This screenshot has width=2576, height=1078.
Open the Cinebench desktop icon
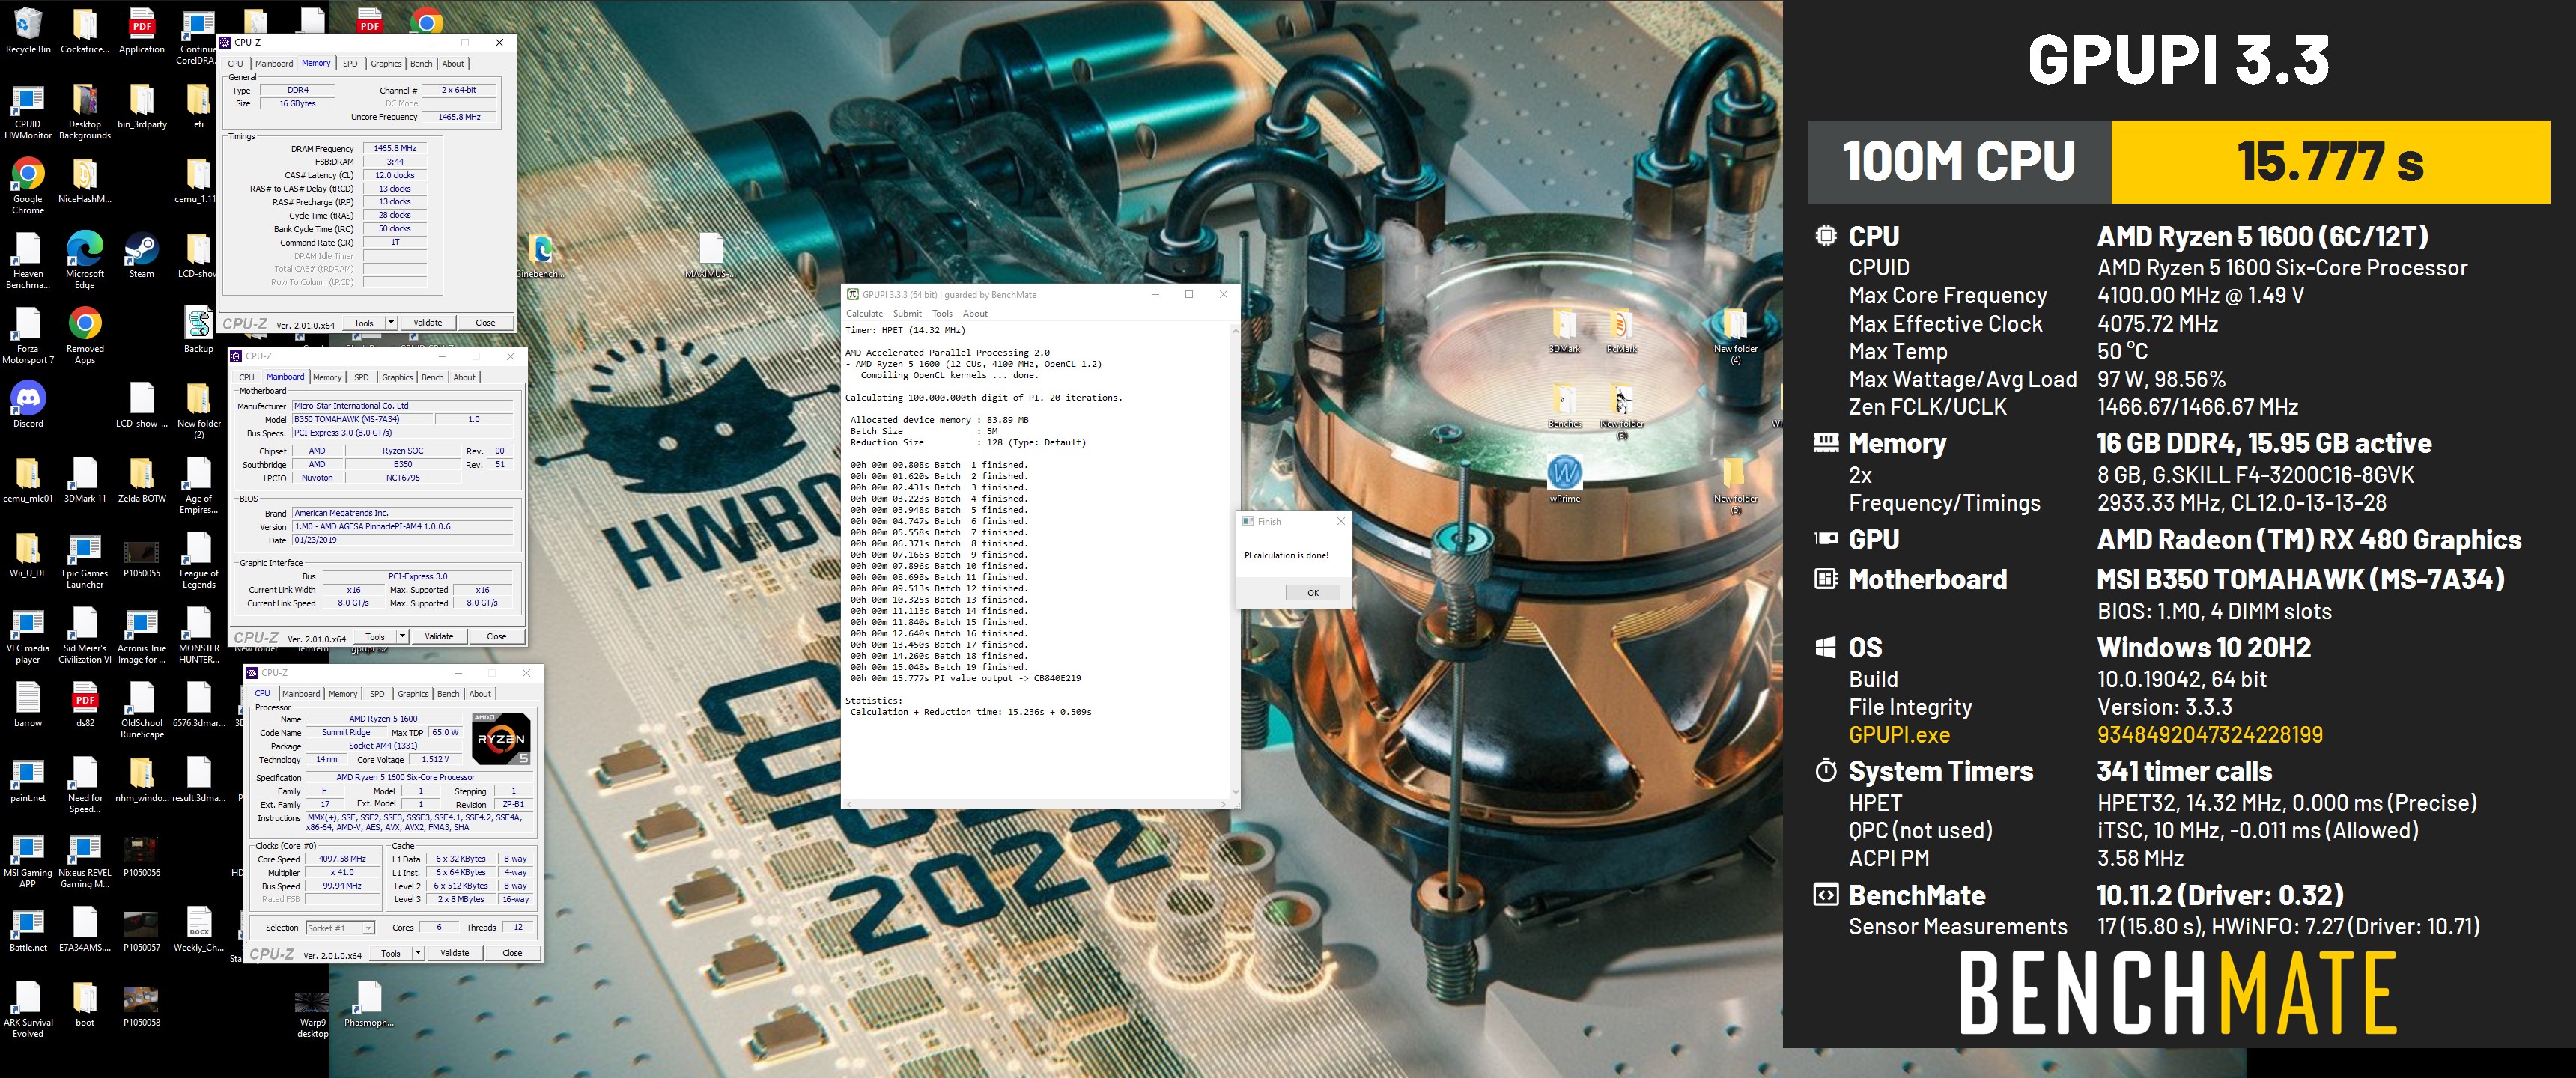(x=541, y=255)
